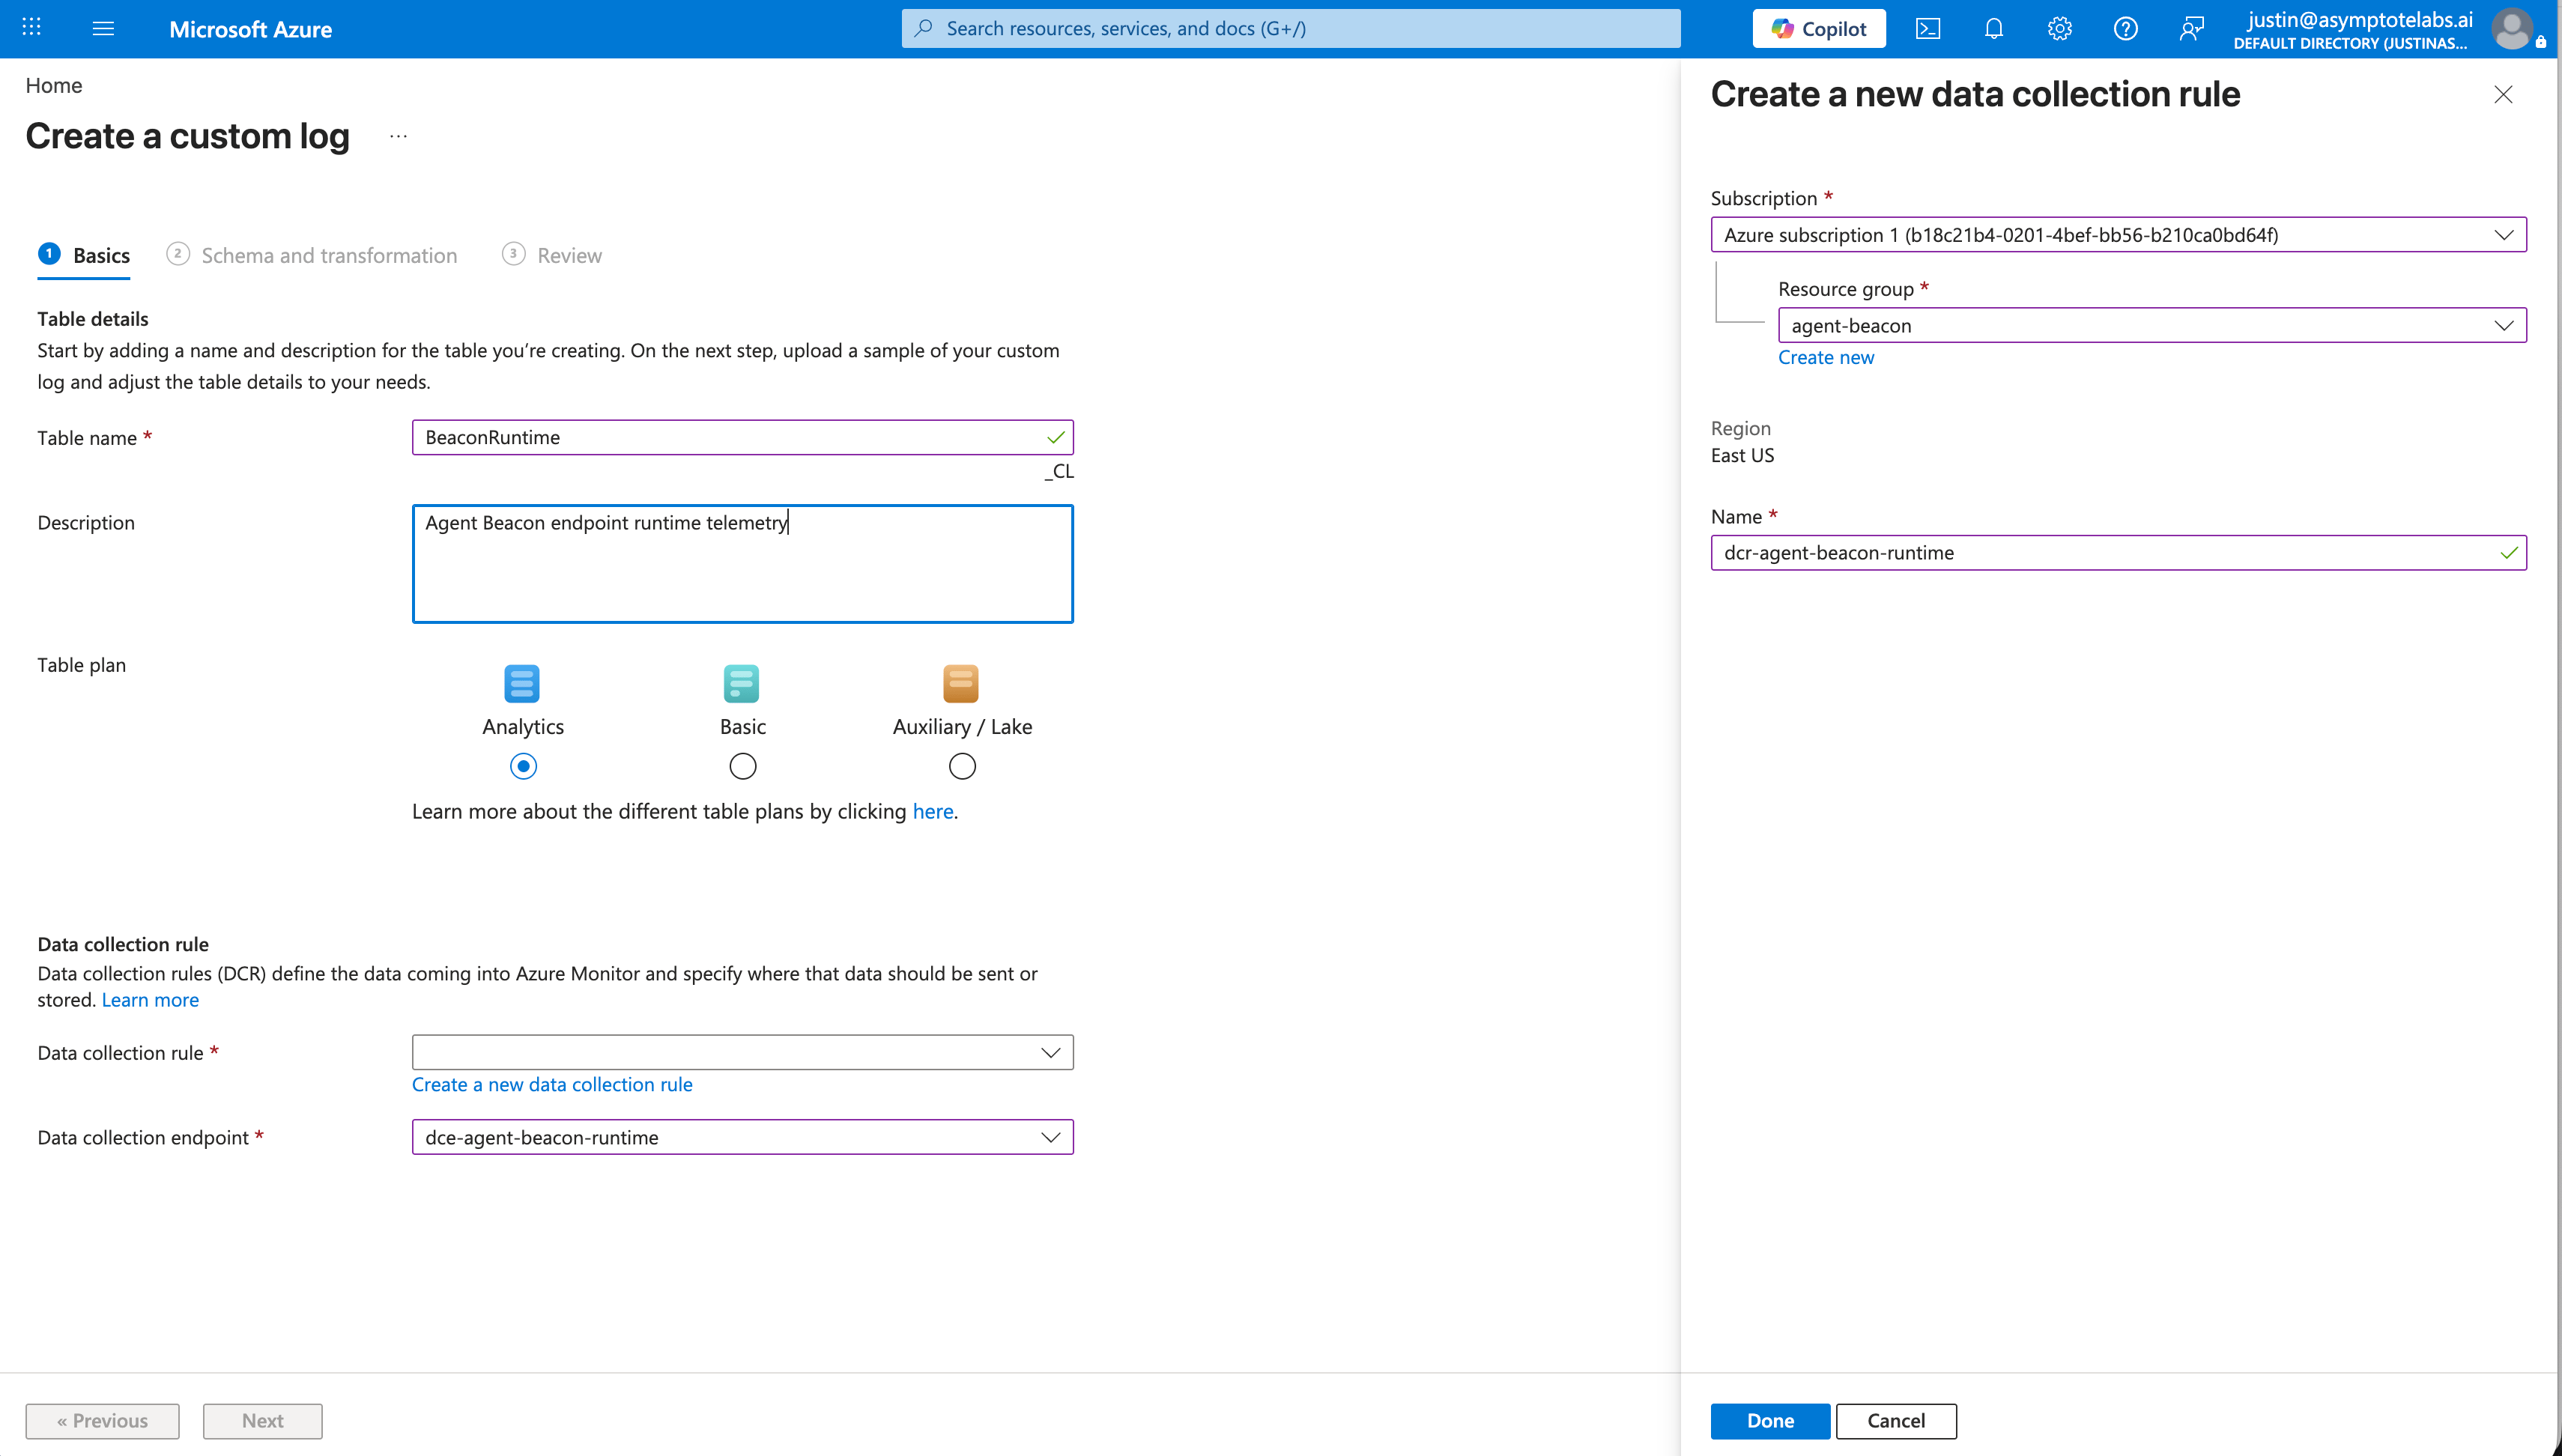Screen dimensions: 2562x1456
Task: Open the Data collection endpoint dropdown
Action: point(743,1137)
